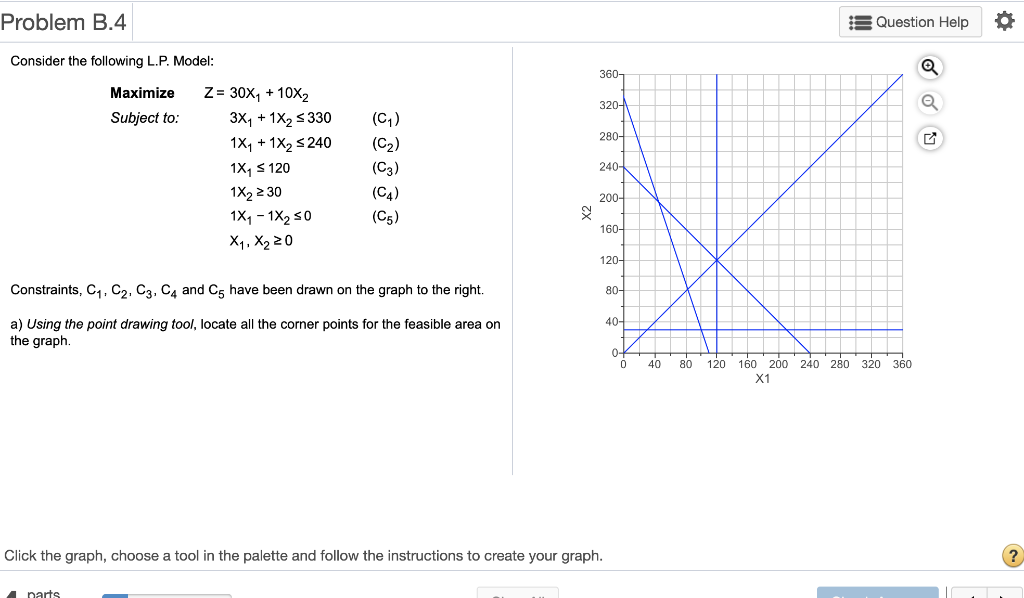The image size is (1024, 598).
Task: Click the blue button at bottom right
Action: [x=878, y=592]
